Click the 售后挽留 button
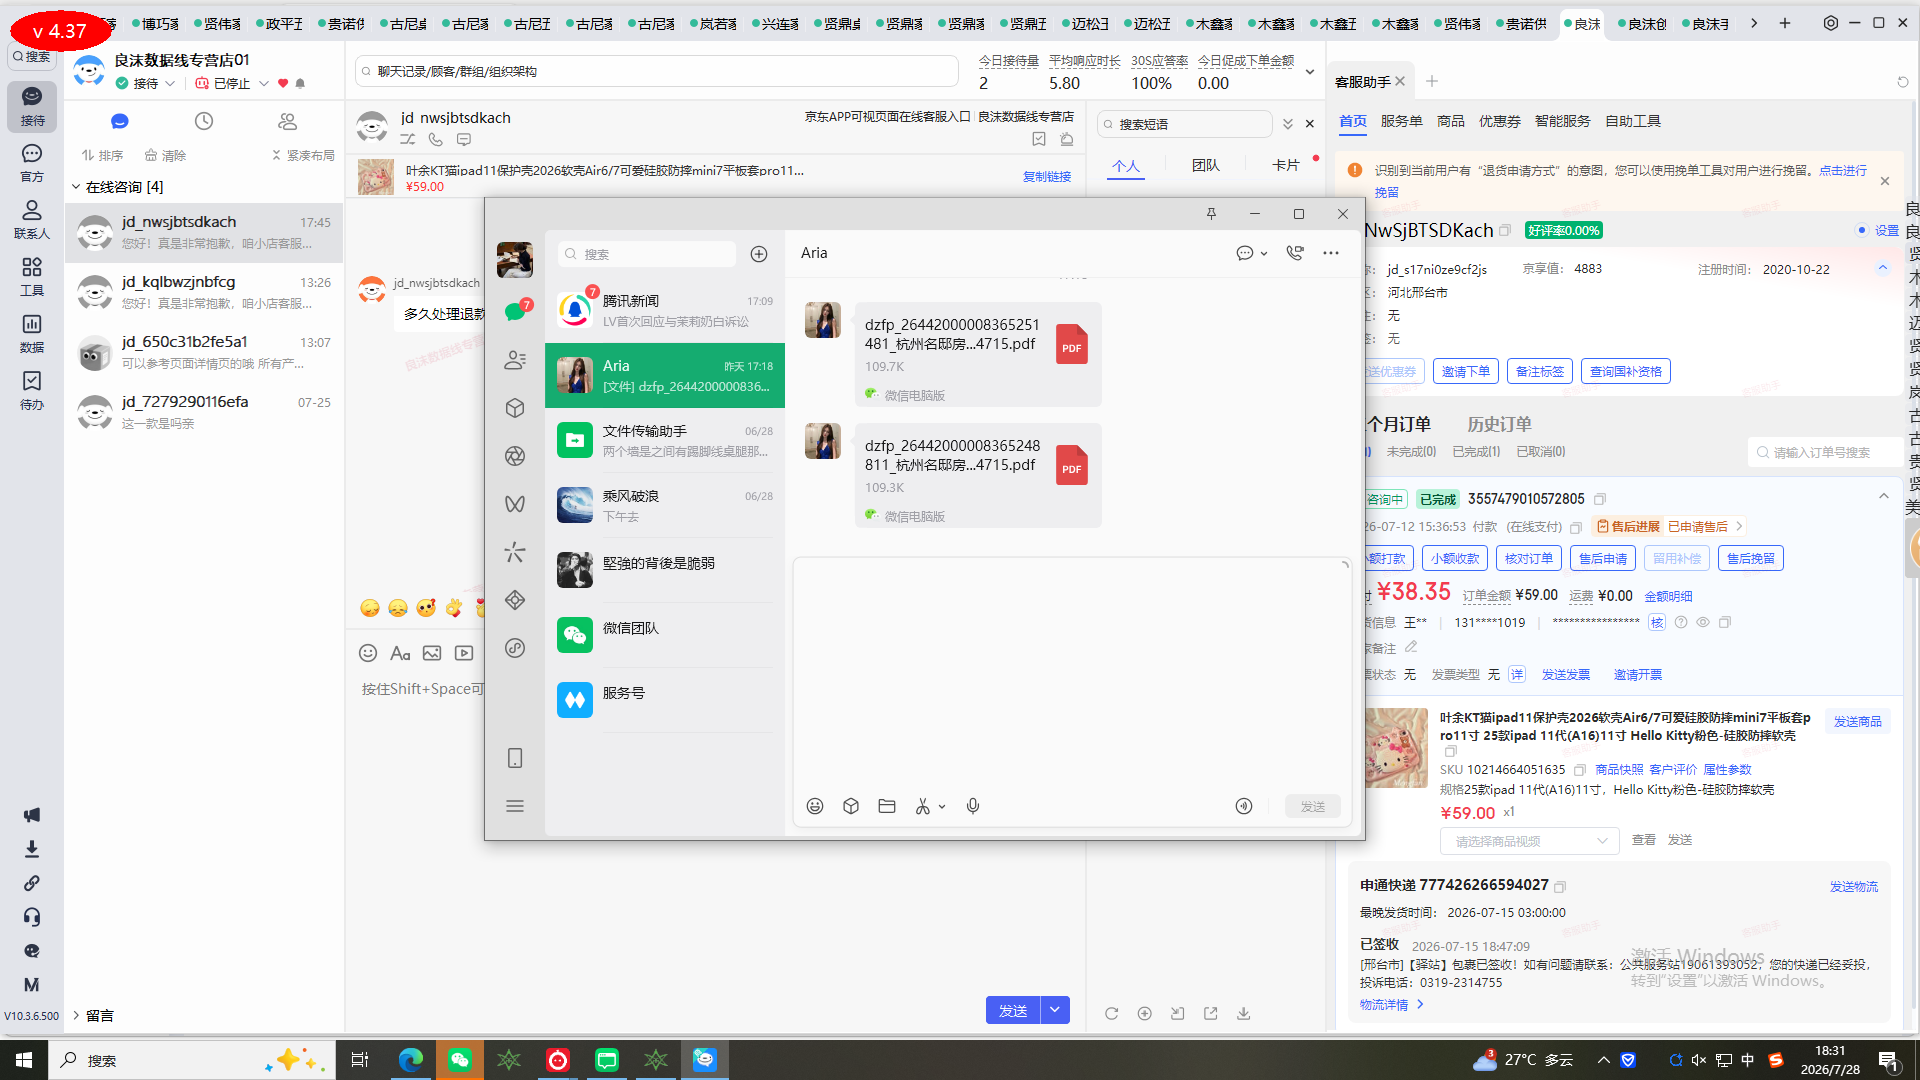The height and width of the screenshot is (1080, 1920). [1750, 558]
